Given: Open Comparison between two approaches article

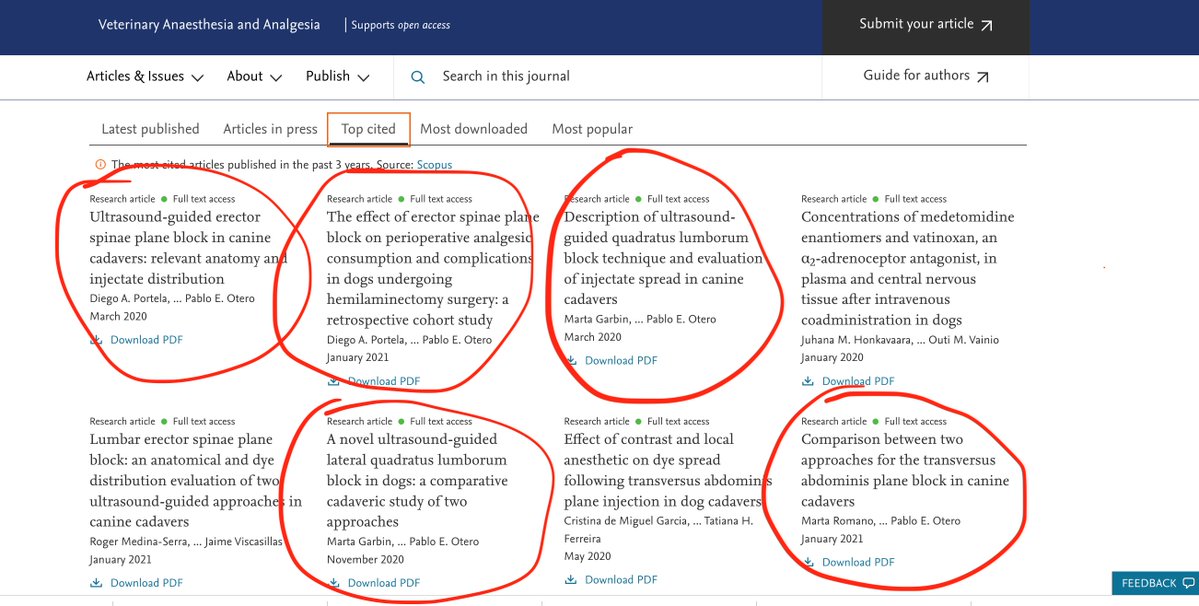Looking at the screenshot, I should pyautogui.click(x=905, y=470).
